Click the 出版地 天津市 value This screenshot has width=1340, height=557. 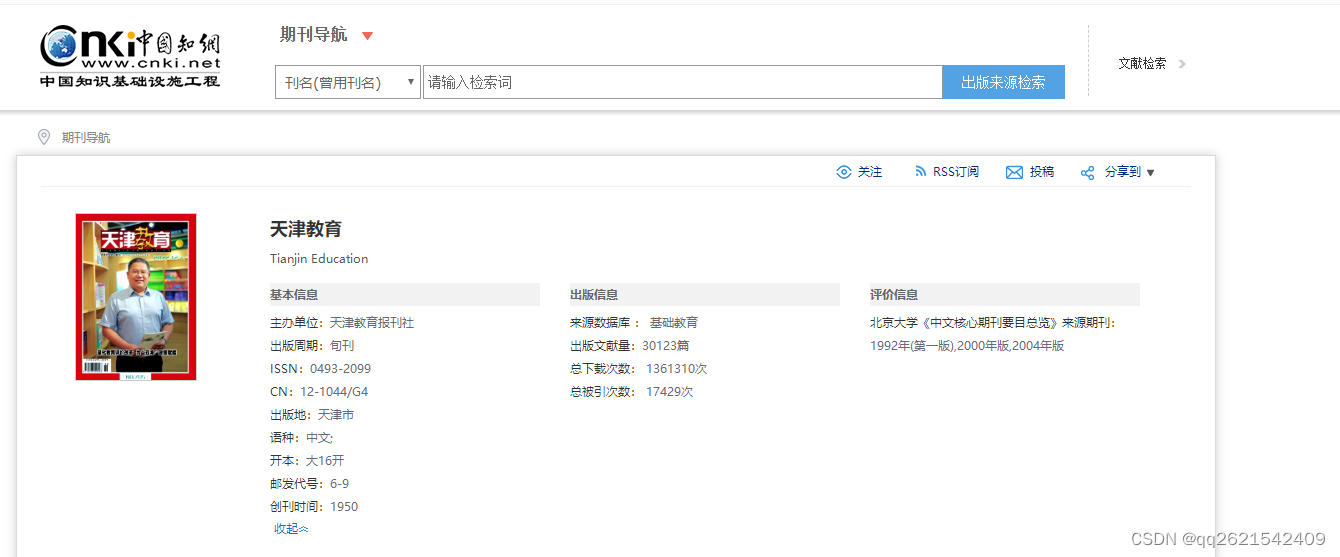coord(336,415)
